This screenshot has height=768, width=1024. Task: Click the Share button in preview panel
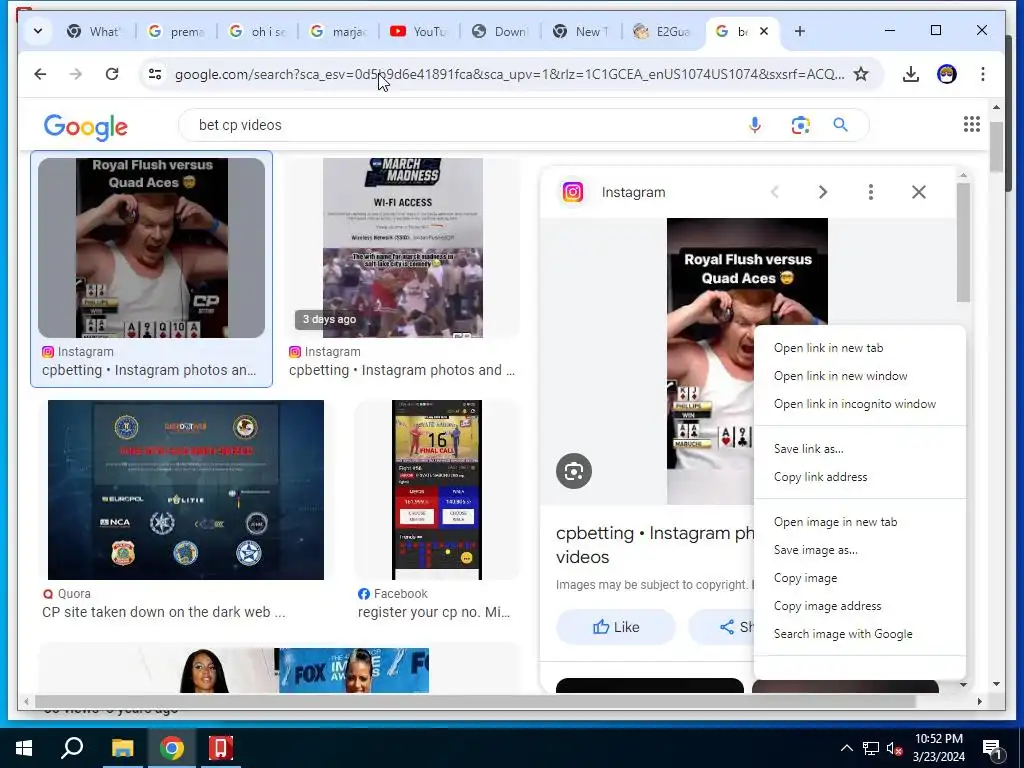pyautogui.click(x=722, y=627)
